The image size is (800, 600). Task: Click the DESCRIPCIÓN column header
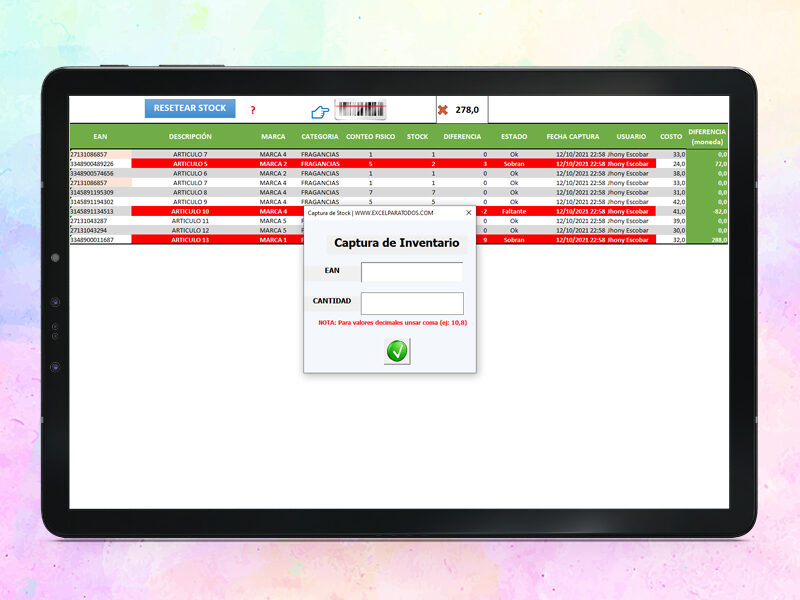coord(190,137)
